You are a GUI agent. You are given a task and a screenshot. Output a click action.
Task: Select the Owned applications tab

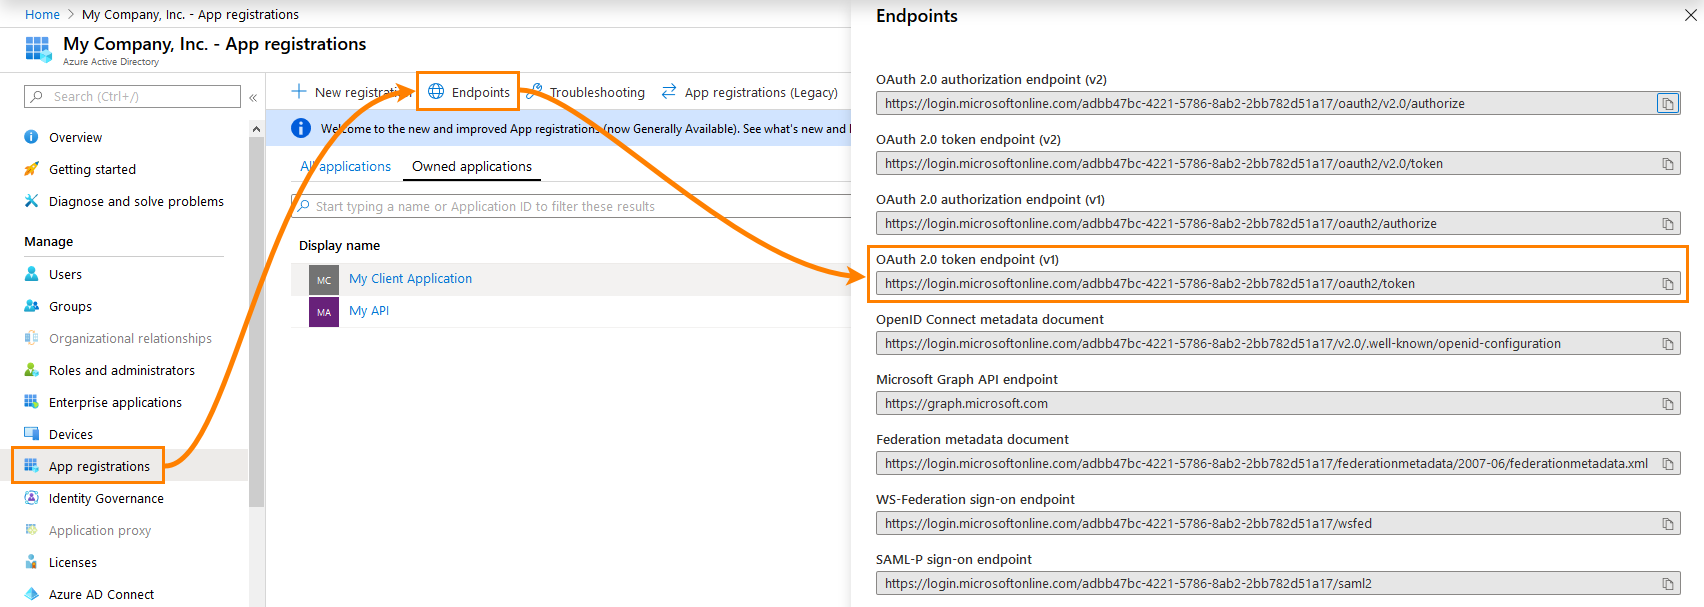[x=472, y=167]
